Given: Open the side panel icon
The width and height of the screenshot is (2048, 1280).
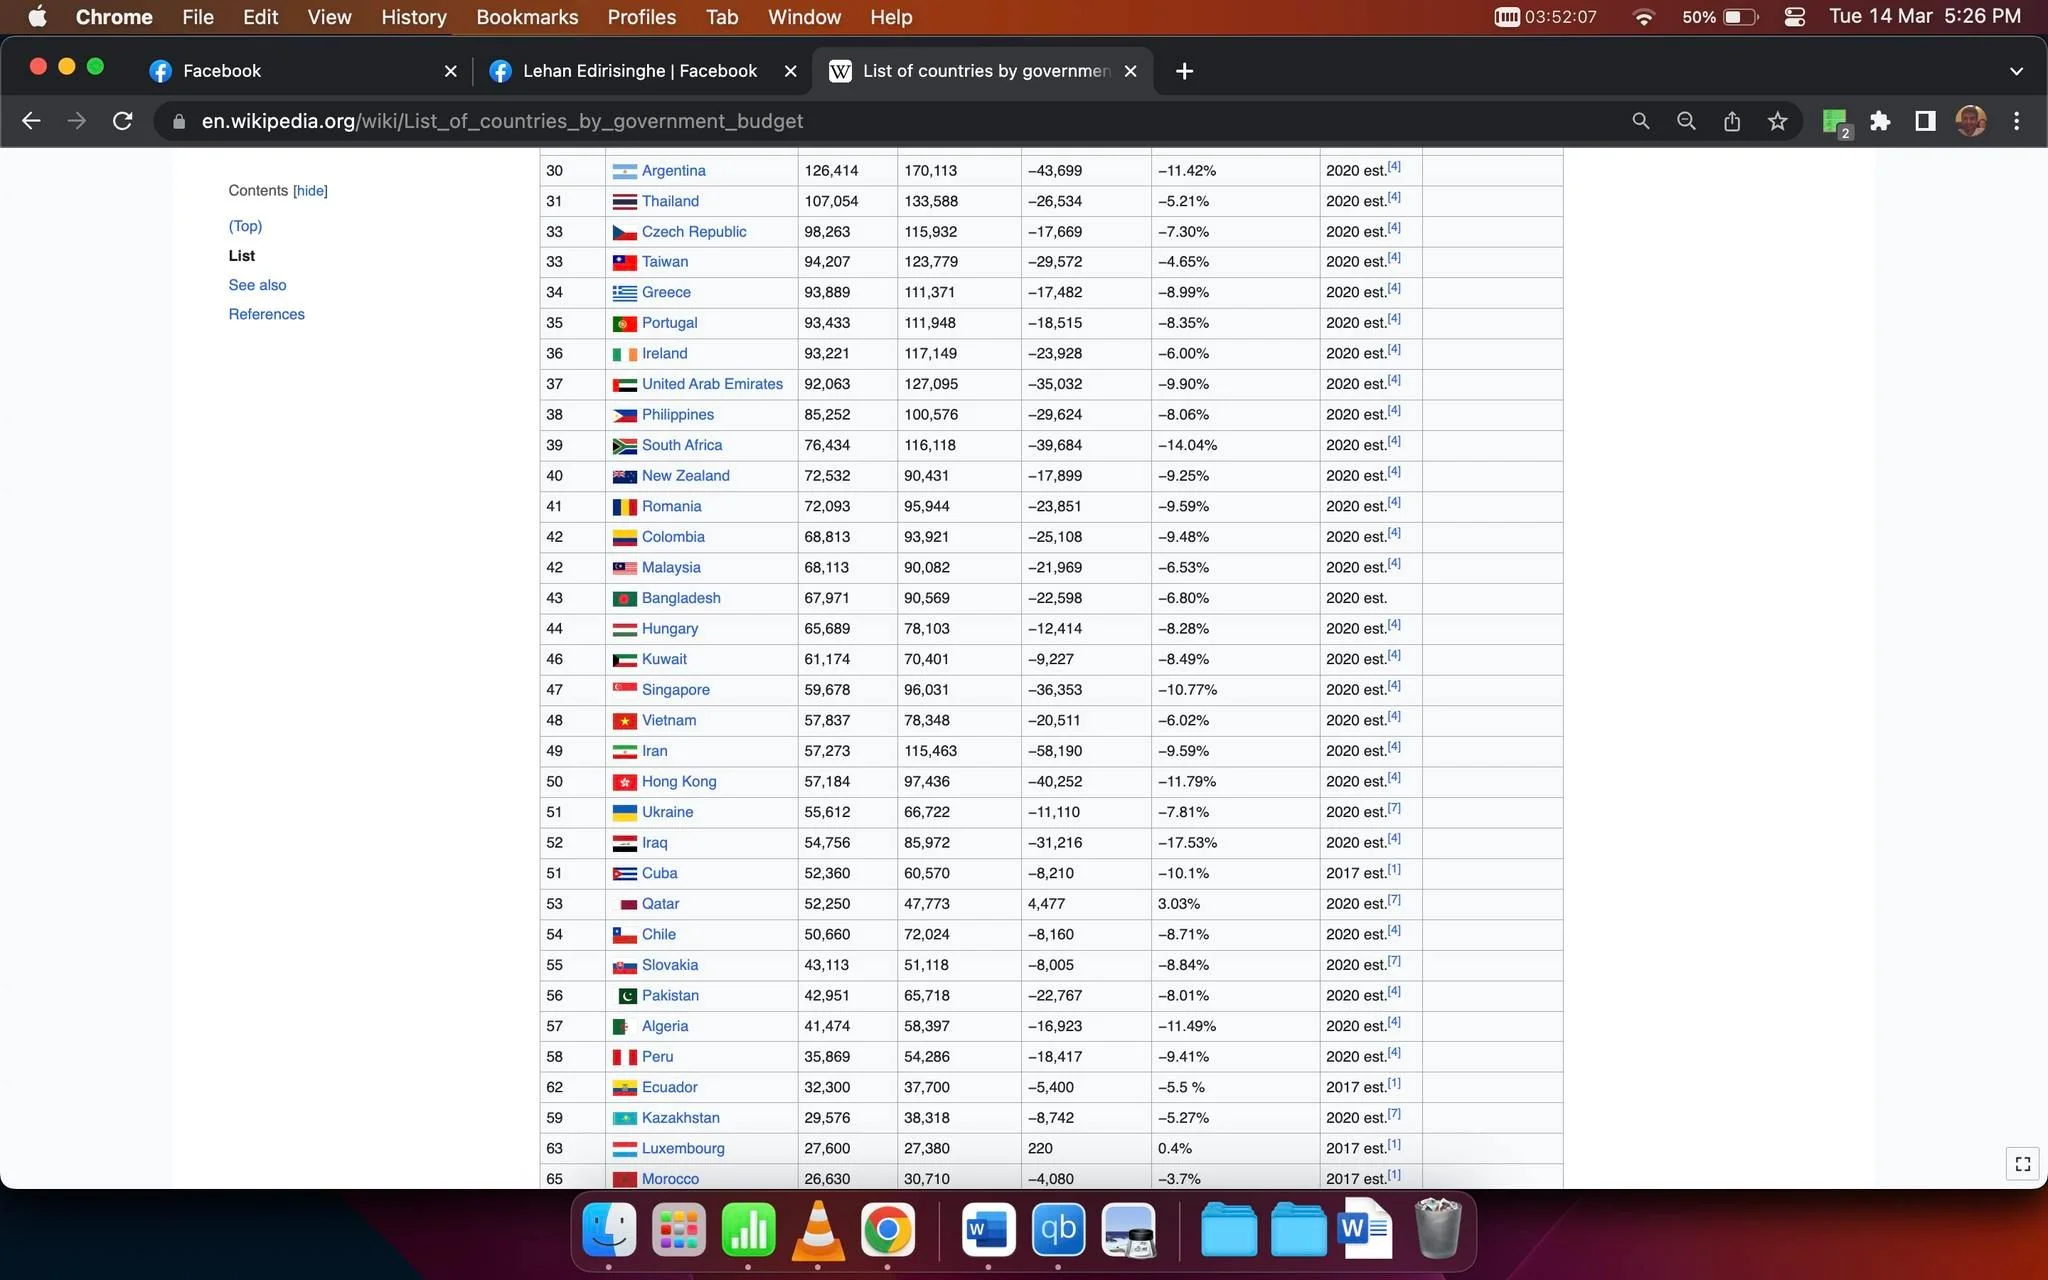Looking at the screenshot, I should pos(1925,121).
